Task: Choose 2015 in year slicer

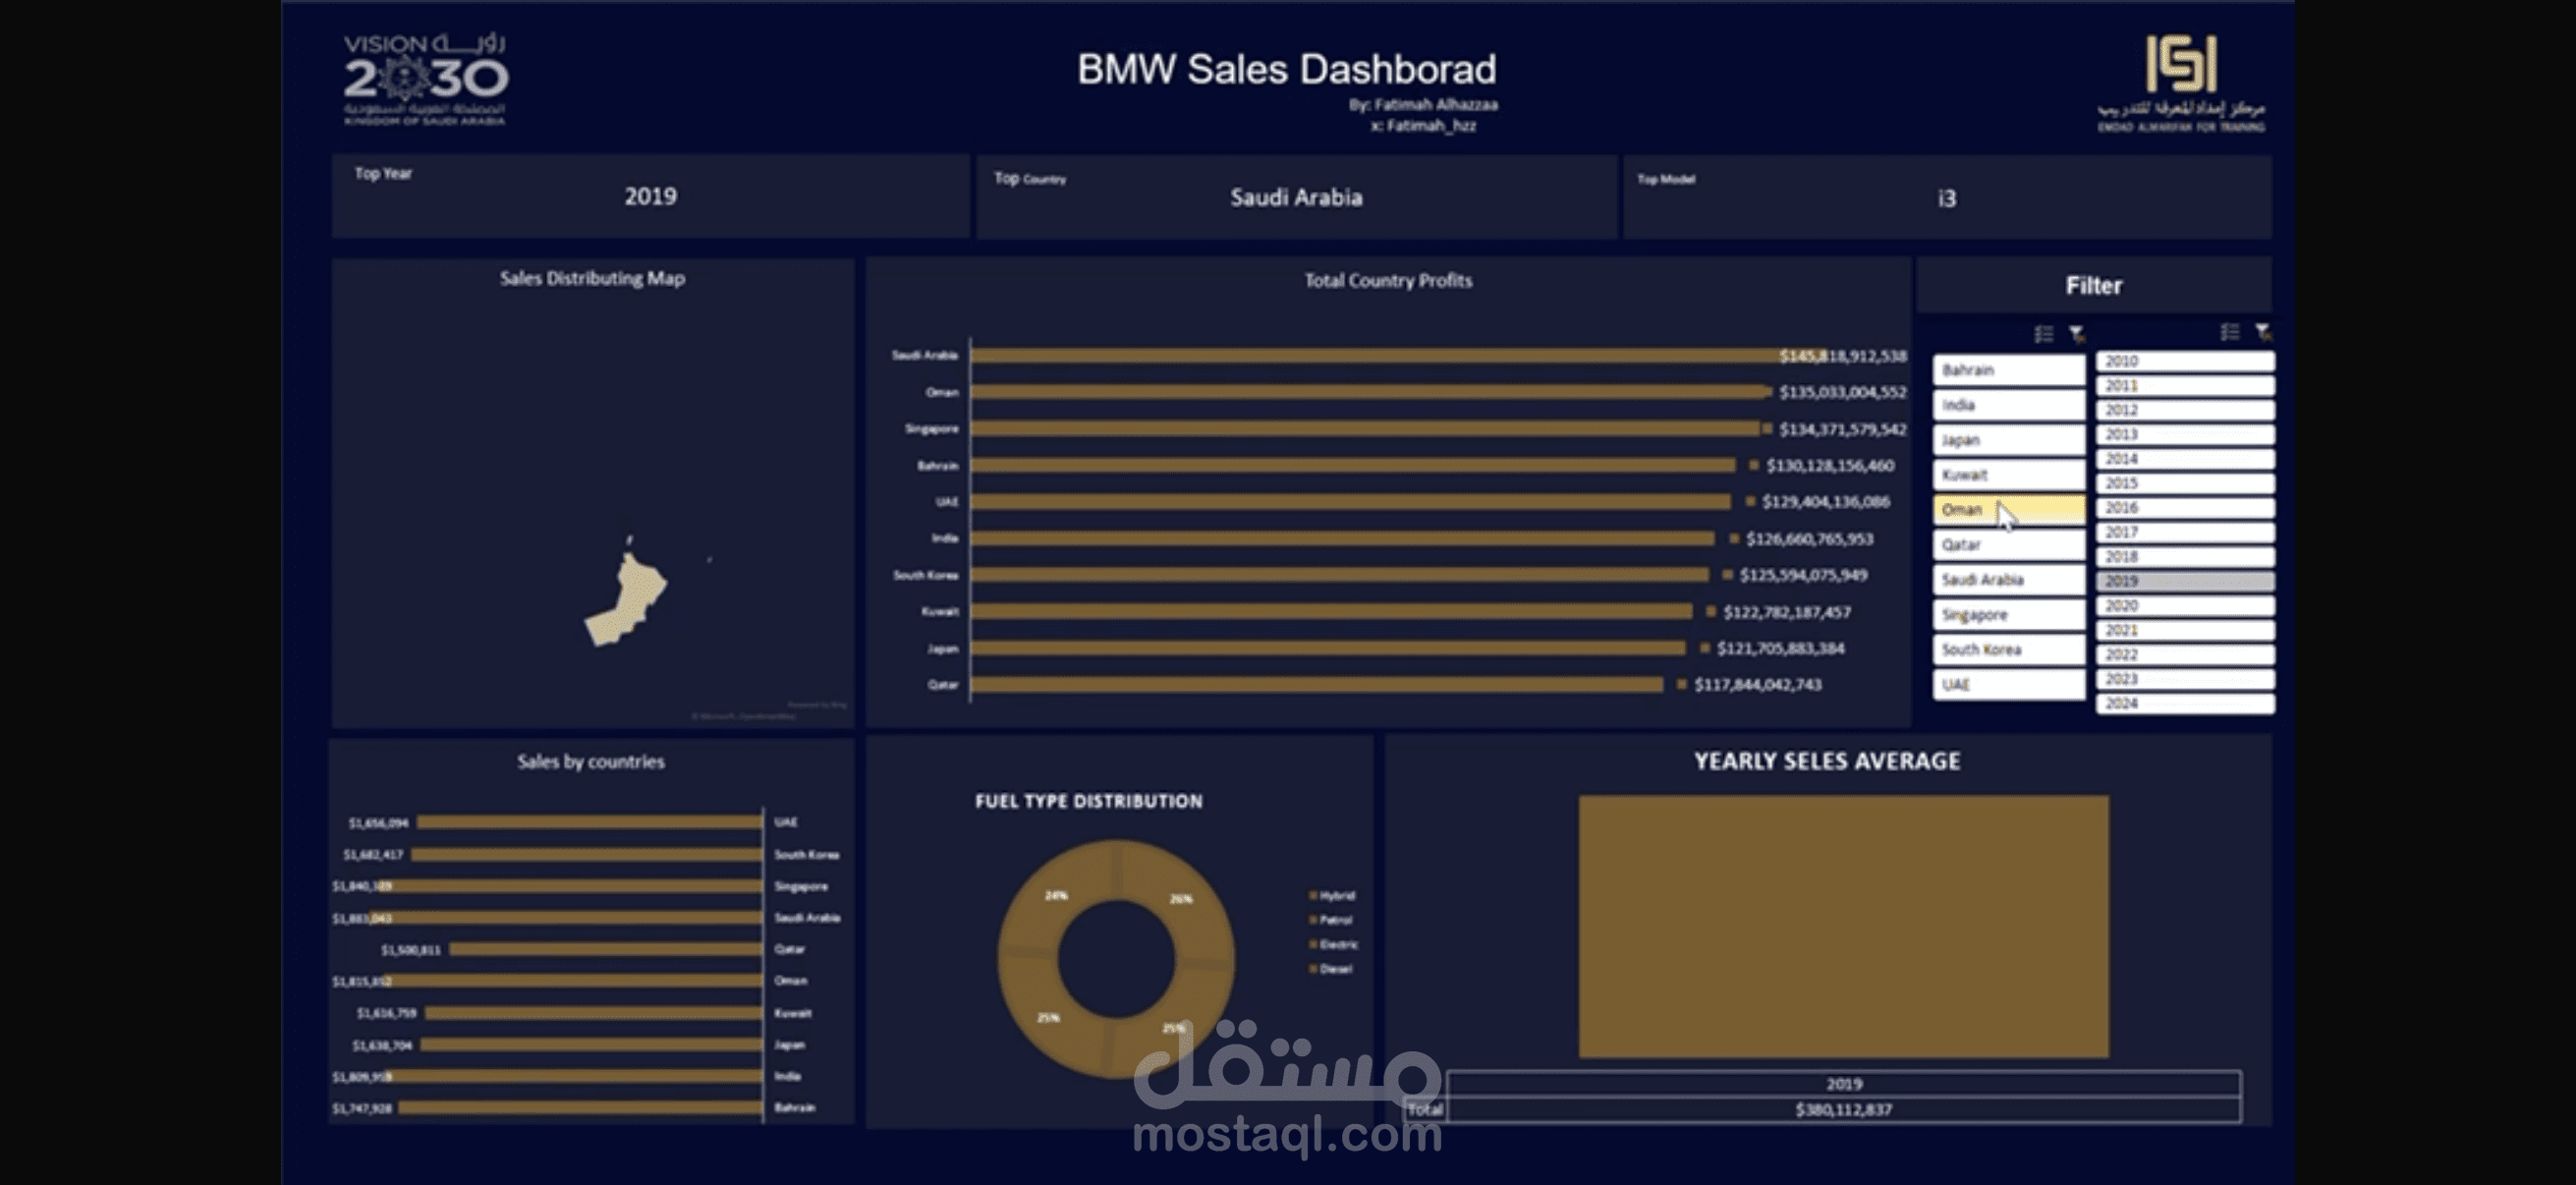Action: [x=2185, y=483]
